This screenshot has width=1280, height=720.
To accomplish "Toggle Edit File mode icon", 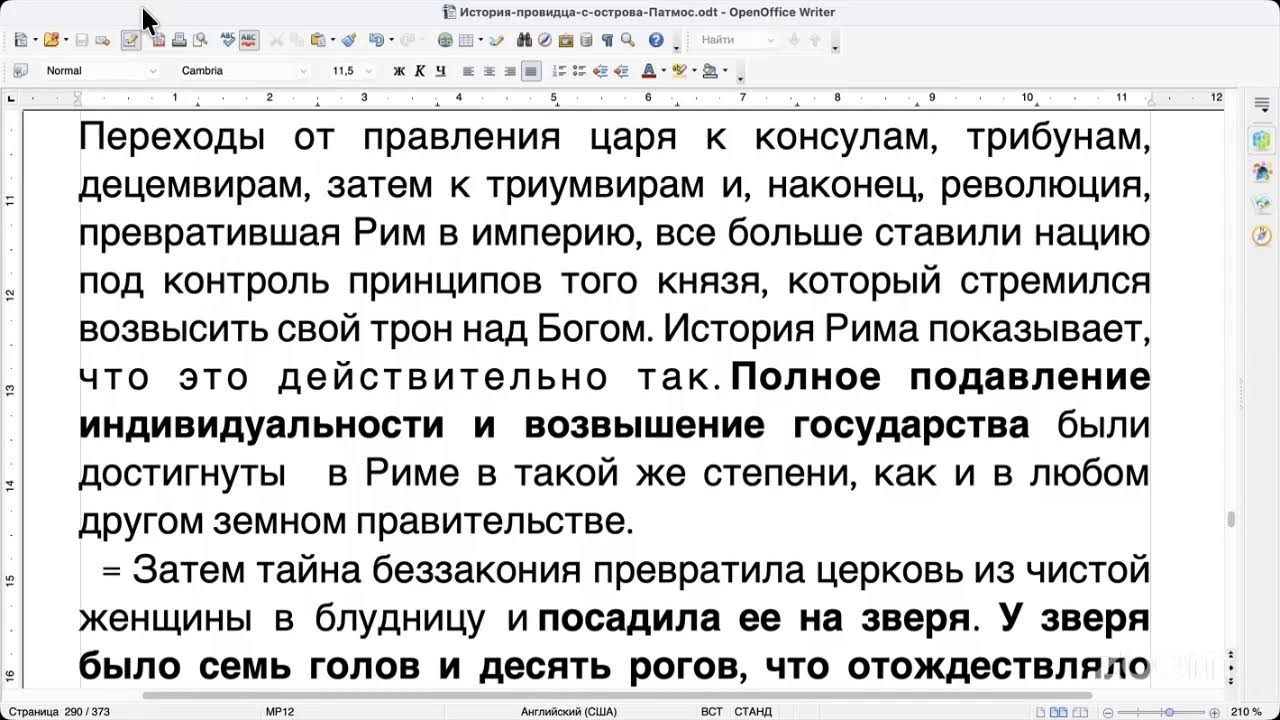I will tap(130, 40).
